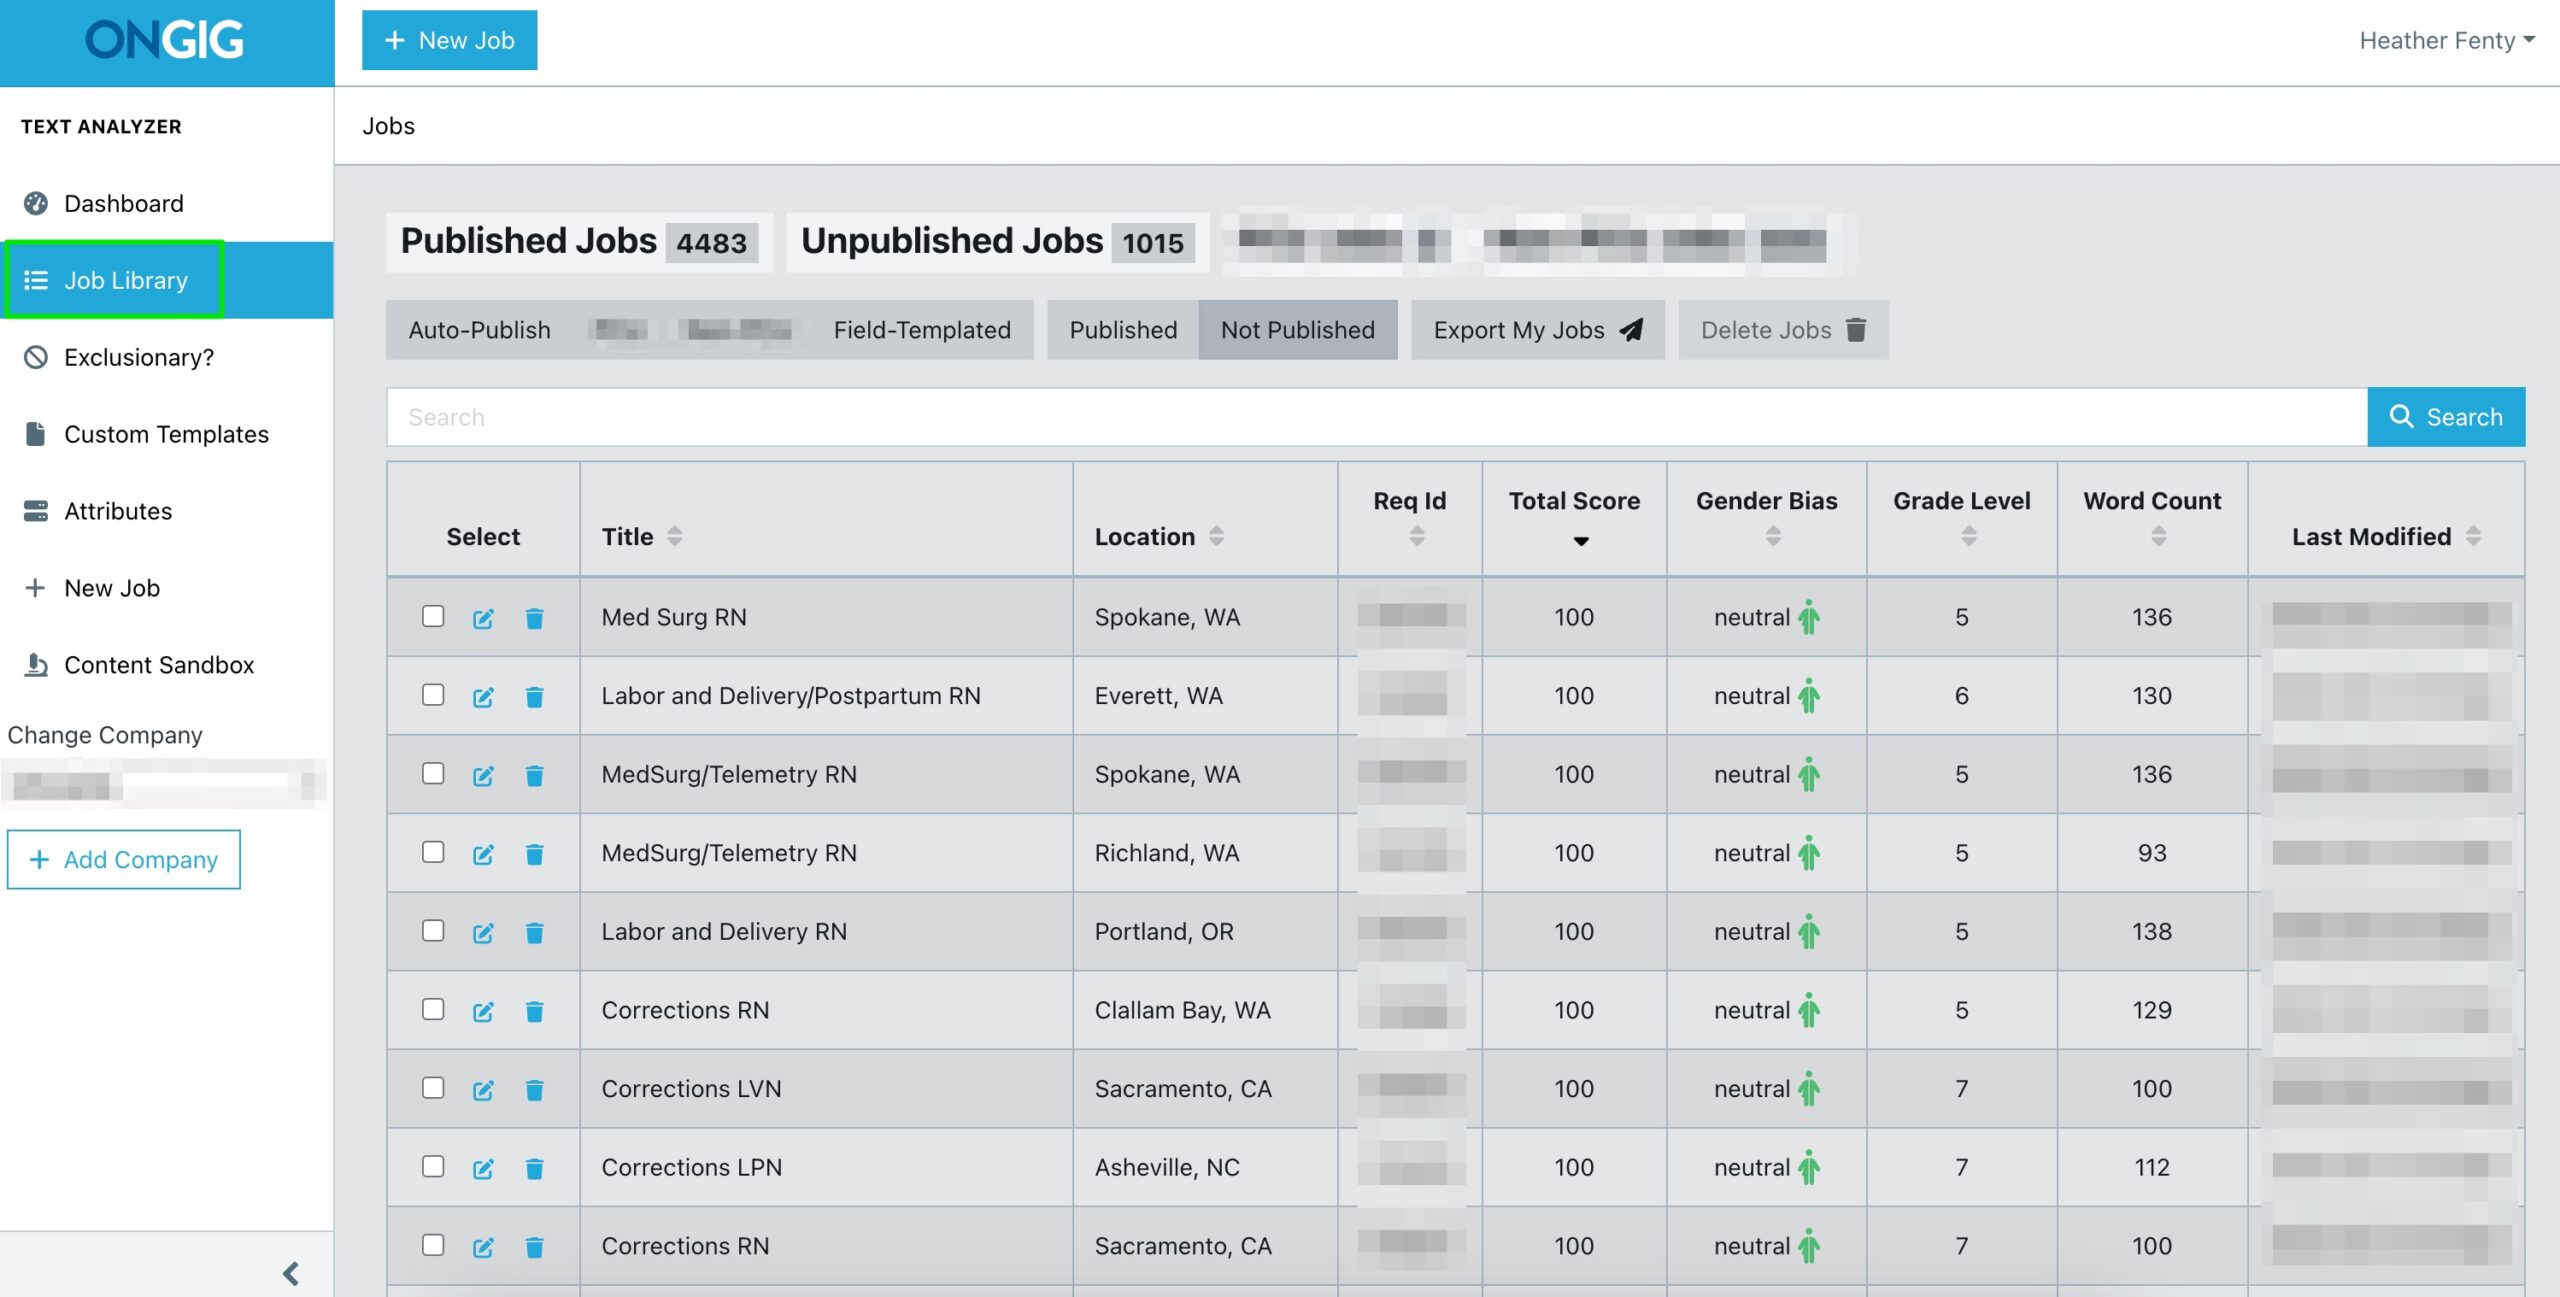The height and width of the screenshot is (1297, 2560).
Task: Edit MedSurg/Telemetry RN Spokane job
Action: click(483, 776)
